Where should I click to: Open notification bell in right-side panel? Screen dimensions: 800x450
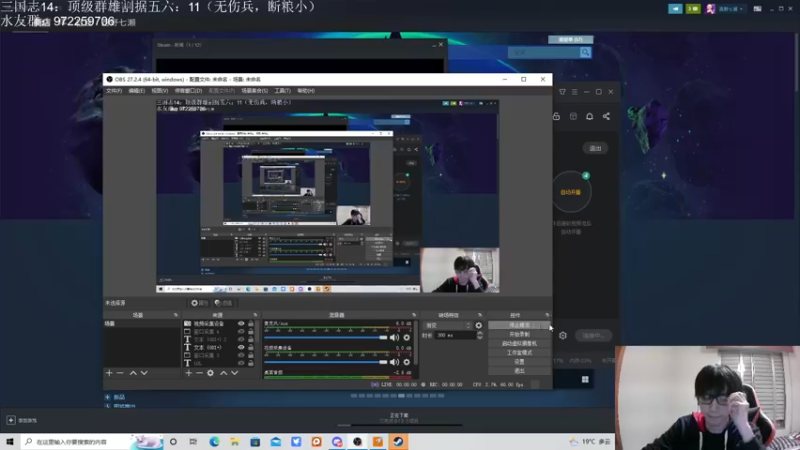point(589,116)
